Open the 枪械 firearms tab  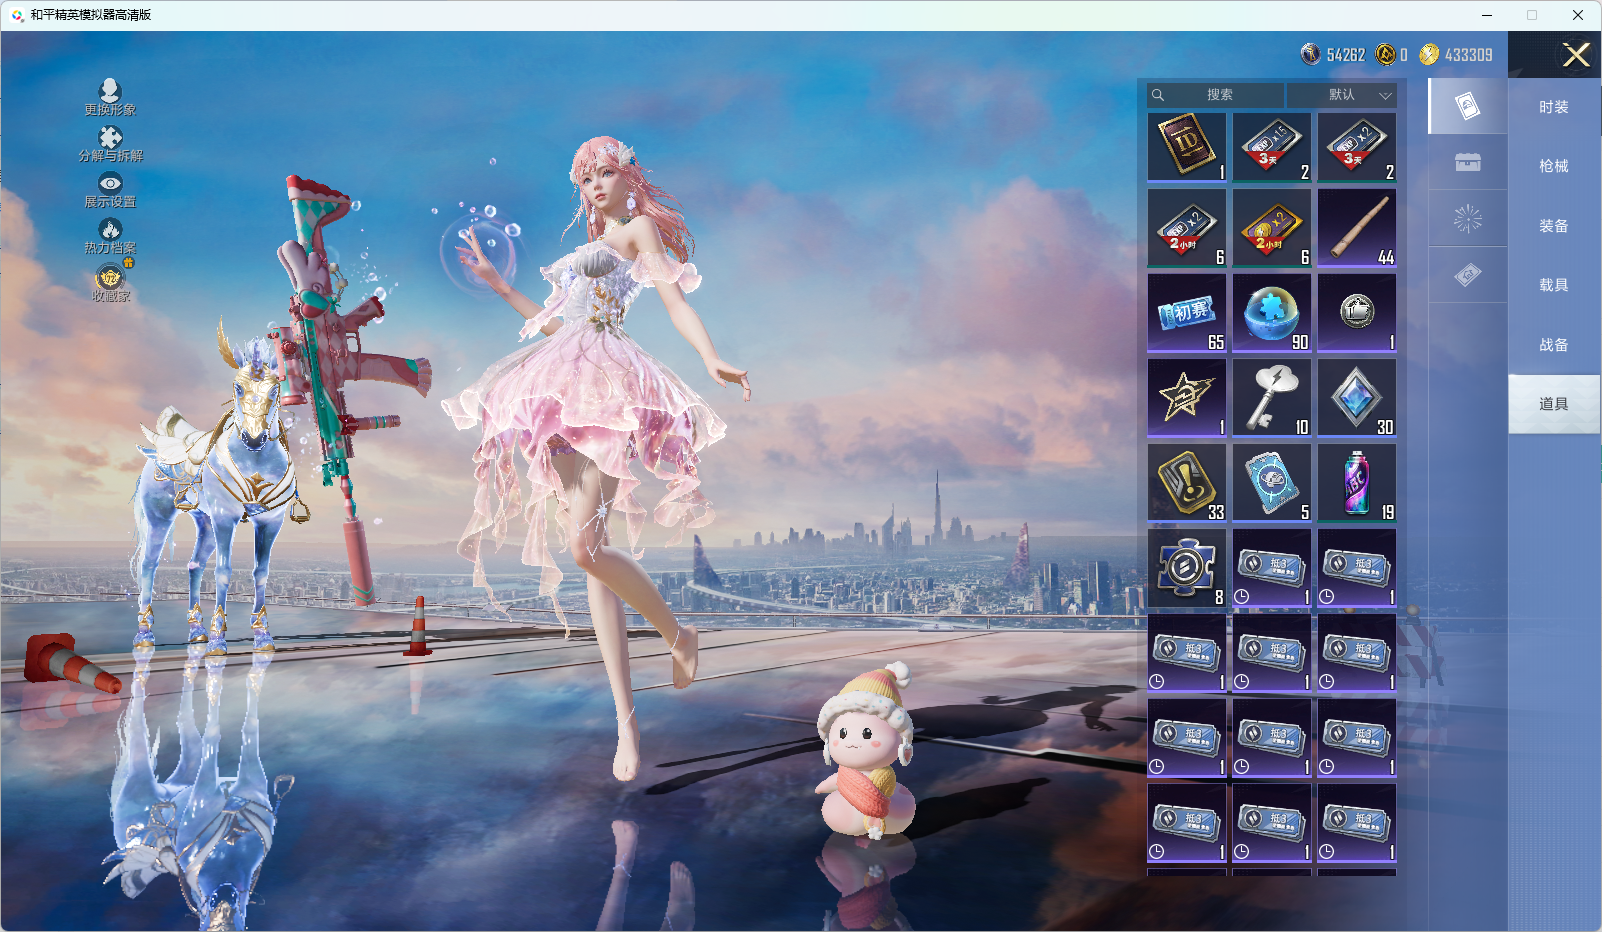point(1554,166)
